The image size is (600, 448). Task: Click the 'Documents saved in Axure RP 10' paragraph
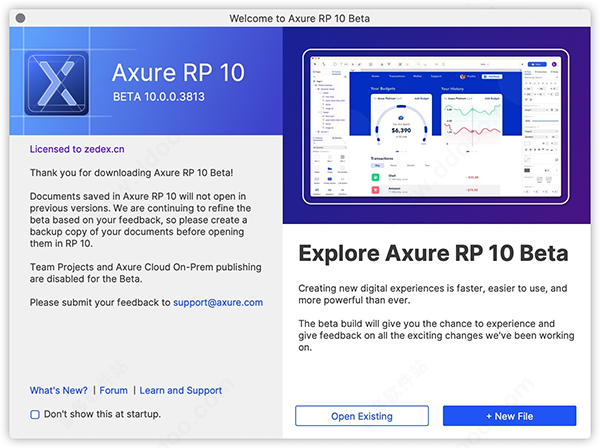140,220
